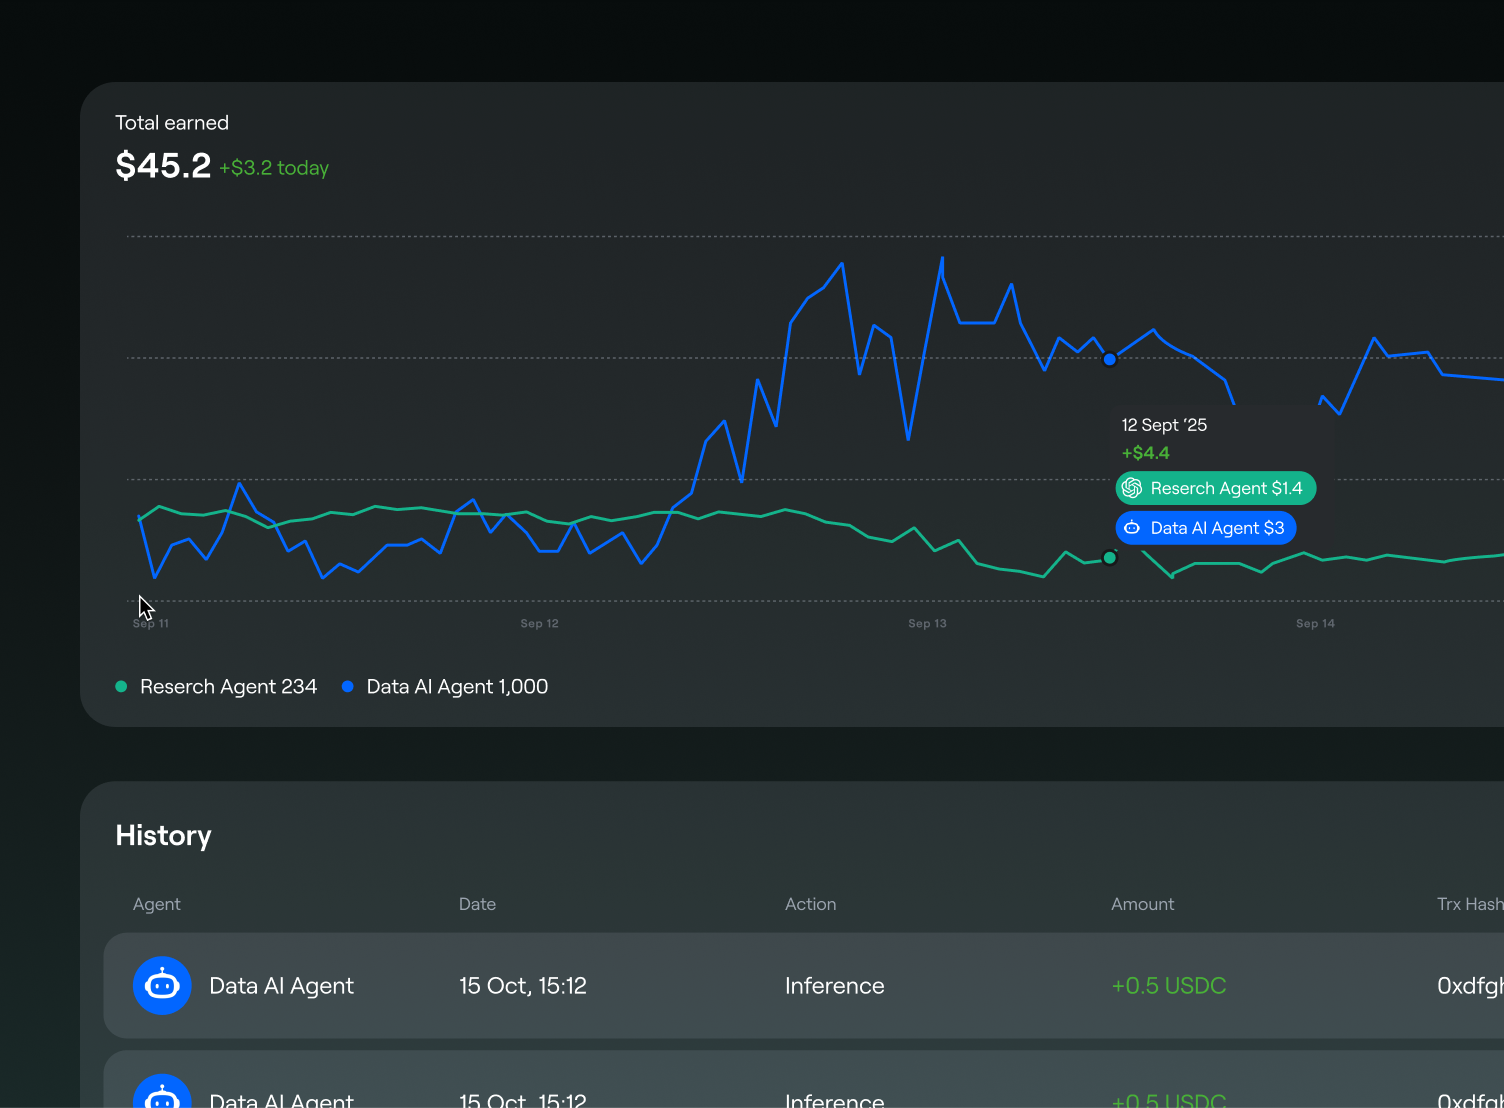
Task: Click the OpenAI logo in Reserch Agent tooltip chip
Action: point(1132,488)
